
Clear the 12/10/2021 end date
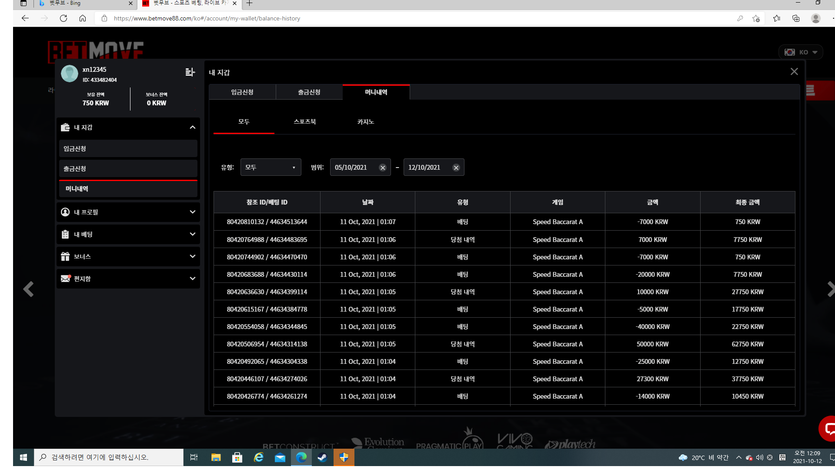[456, 167]
